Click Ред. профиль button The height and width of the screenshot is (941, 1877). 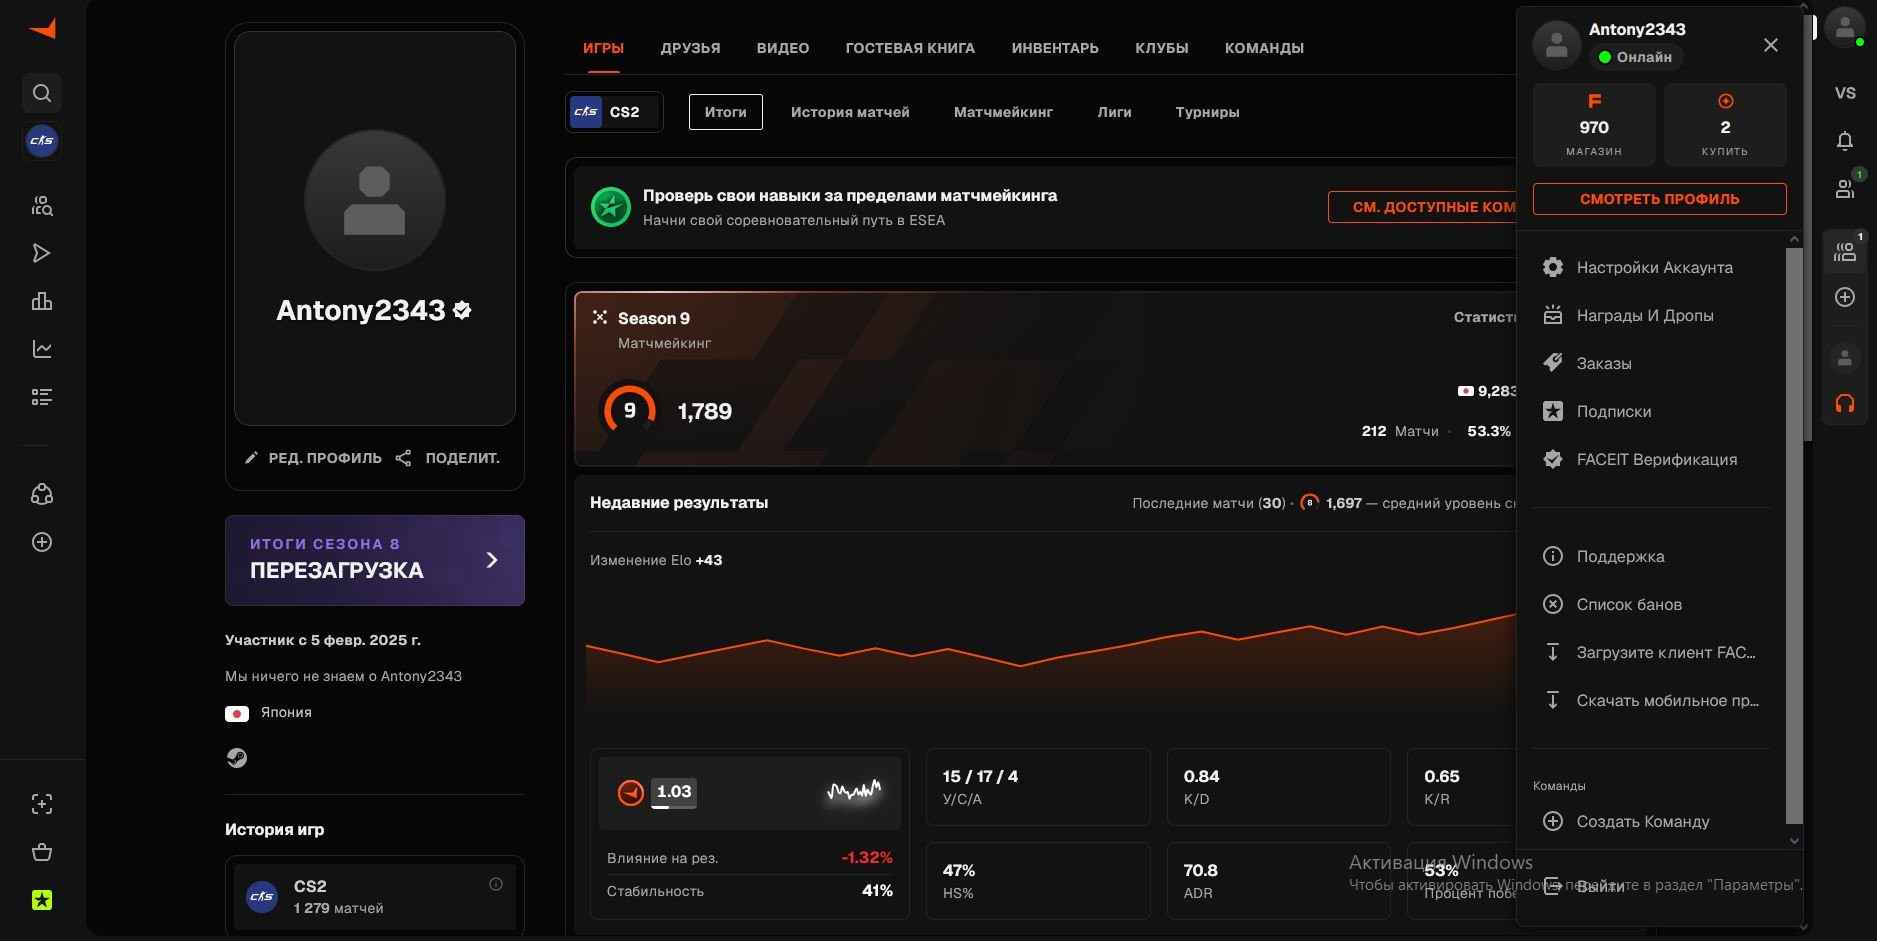click(313, 458)
